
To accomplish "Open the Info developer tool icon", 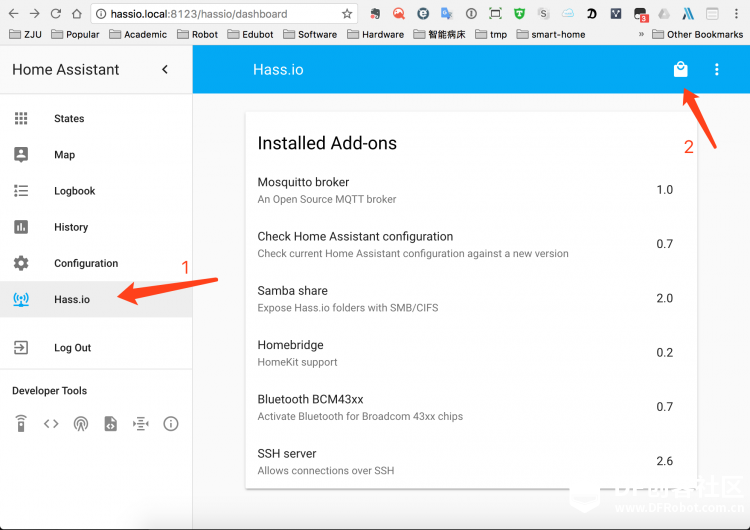I will pyautogui.click(x=171, y=423).
